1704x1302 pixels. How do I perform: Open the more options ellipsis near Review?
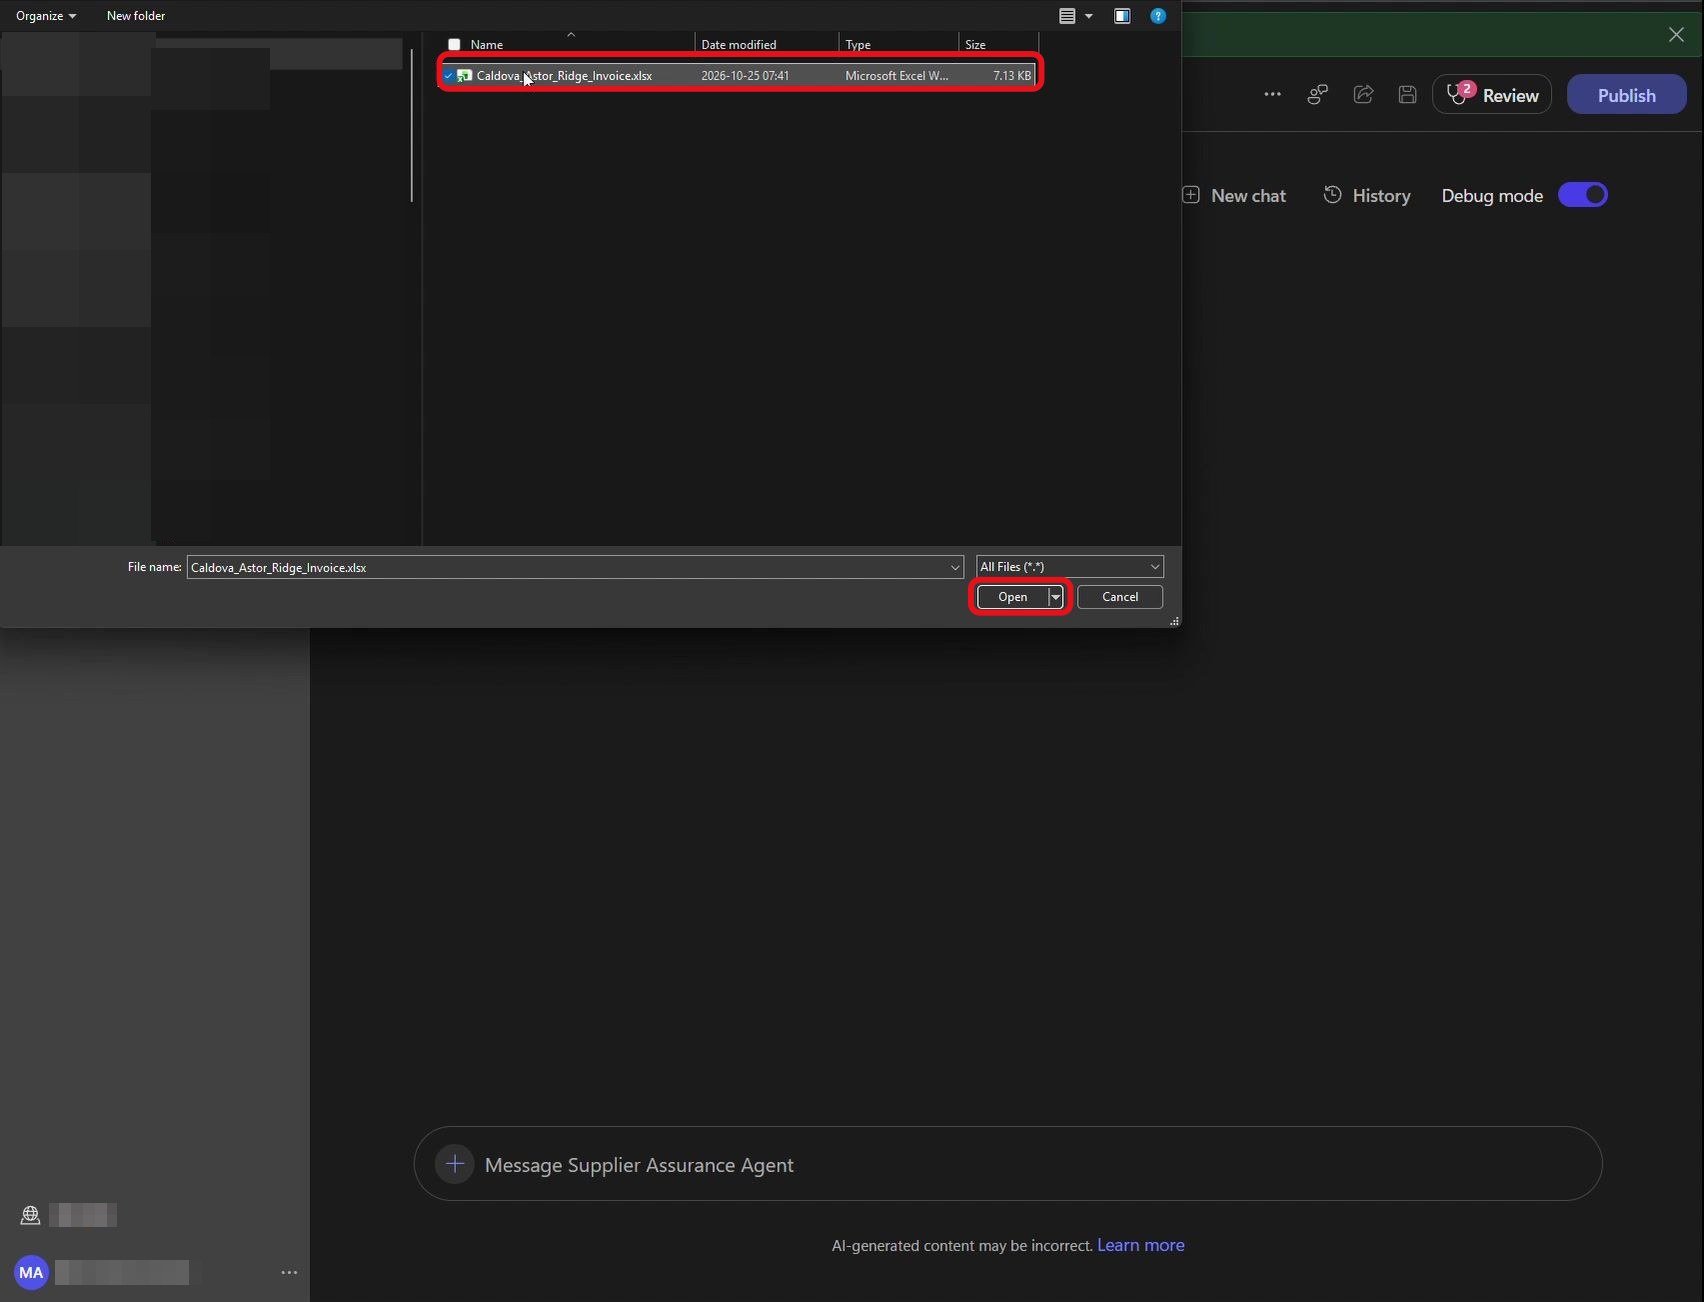[x=1272, y=95]
